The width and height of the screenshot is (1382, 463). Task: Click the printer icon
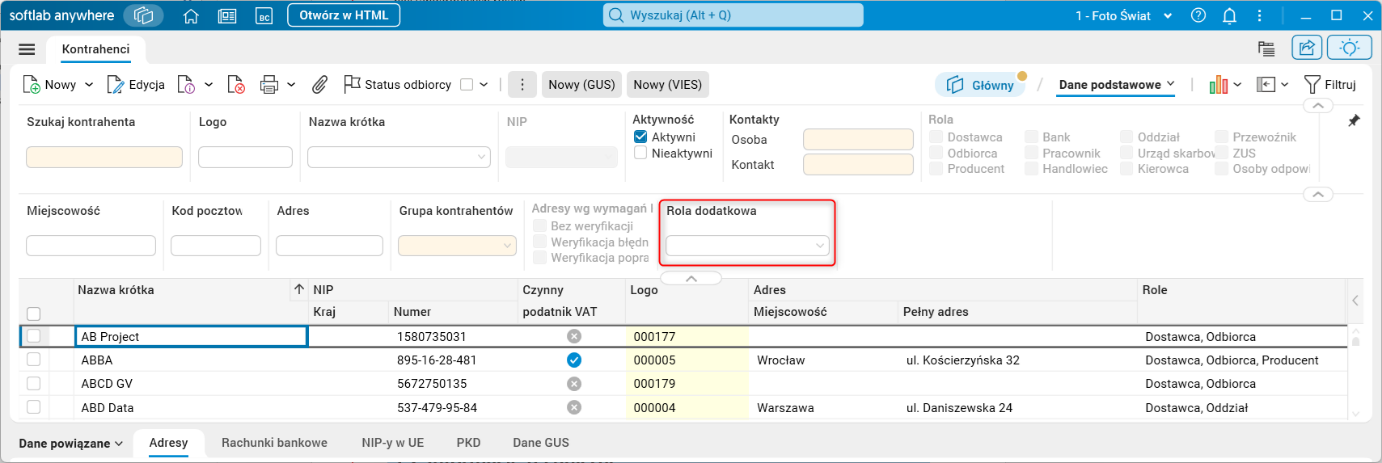pyautogui.click(x=269, y=85)
